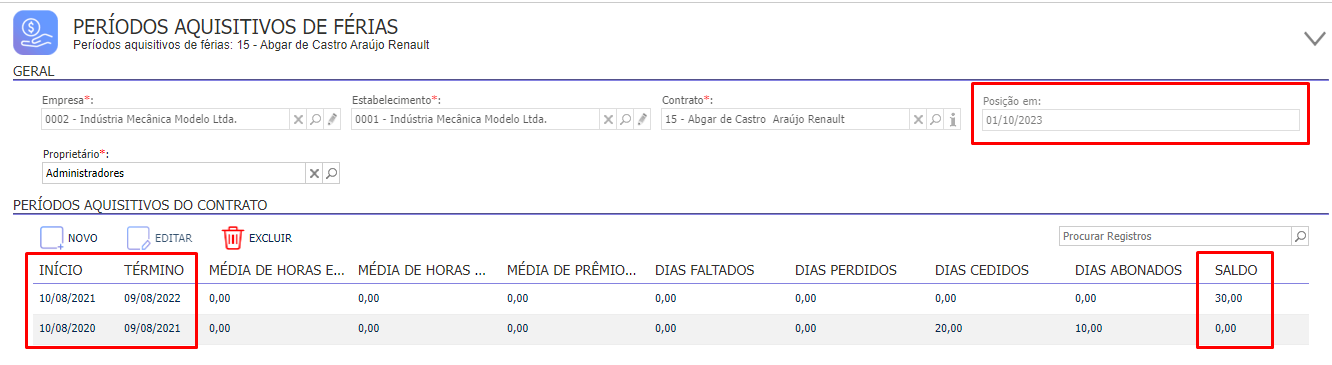Clear the Empresa field value
This screenshot has height=365, width=1332.
pyautogui.click(x=298, y=120)
